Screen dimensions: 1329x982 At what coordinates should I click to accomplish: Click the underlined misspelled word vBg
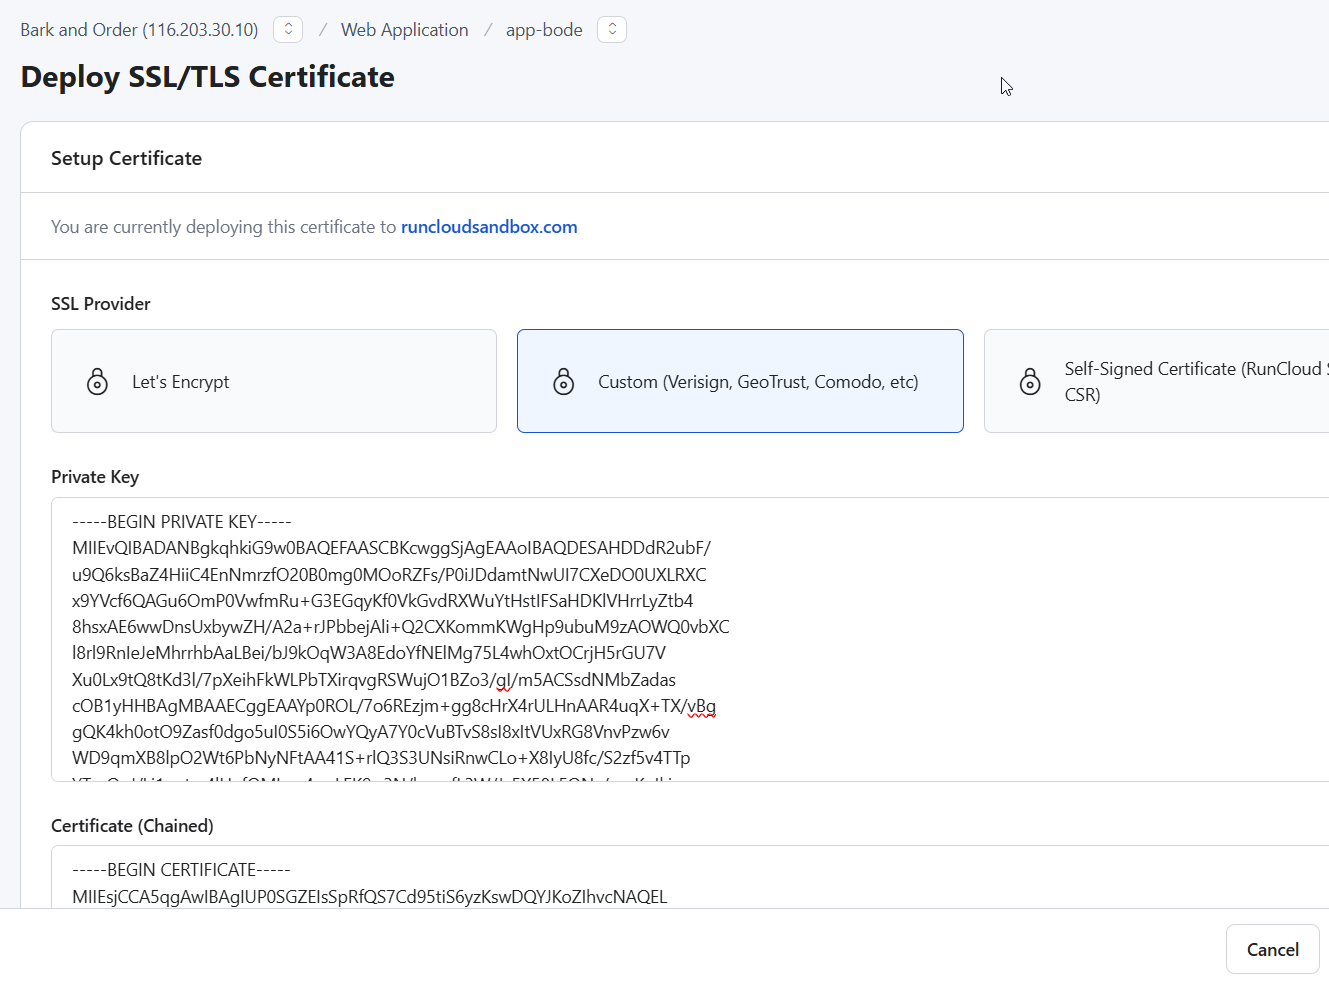tap(702, 706)
